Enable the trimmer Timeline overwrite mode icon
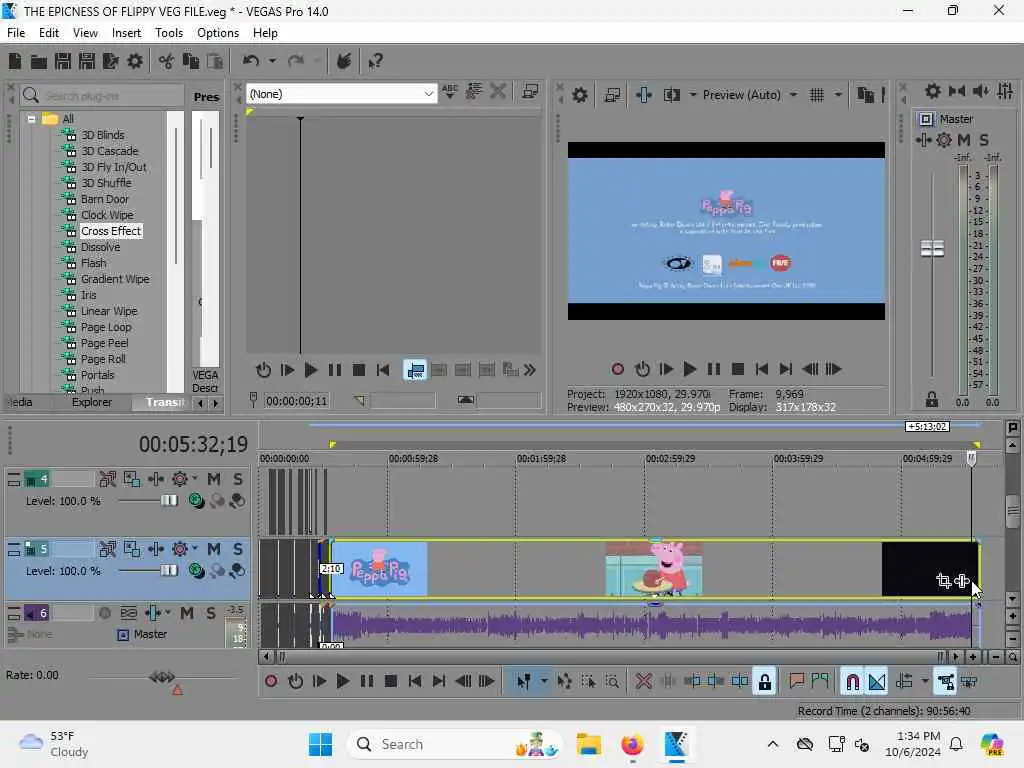 (x=415, y=370)
